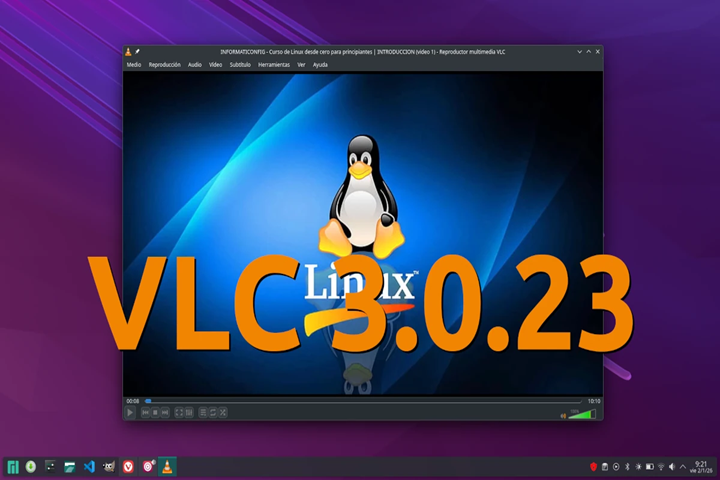
Task: Skip to next media in VLC
Action: tap(165, 412)
